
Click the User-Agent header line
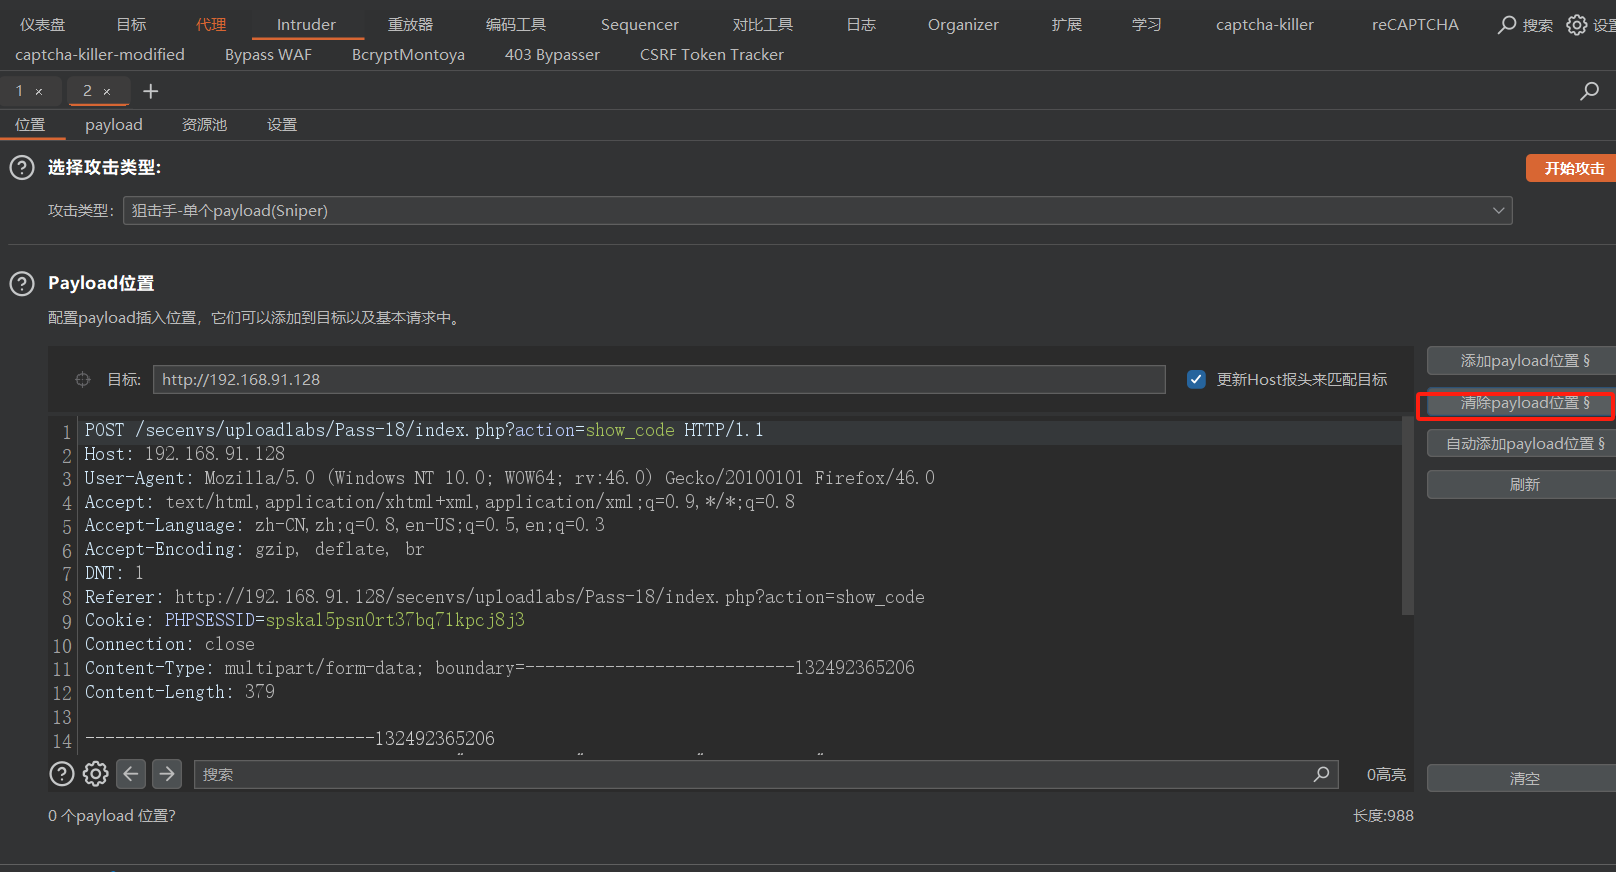(510, 478)
